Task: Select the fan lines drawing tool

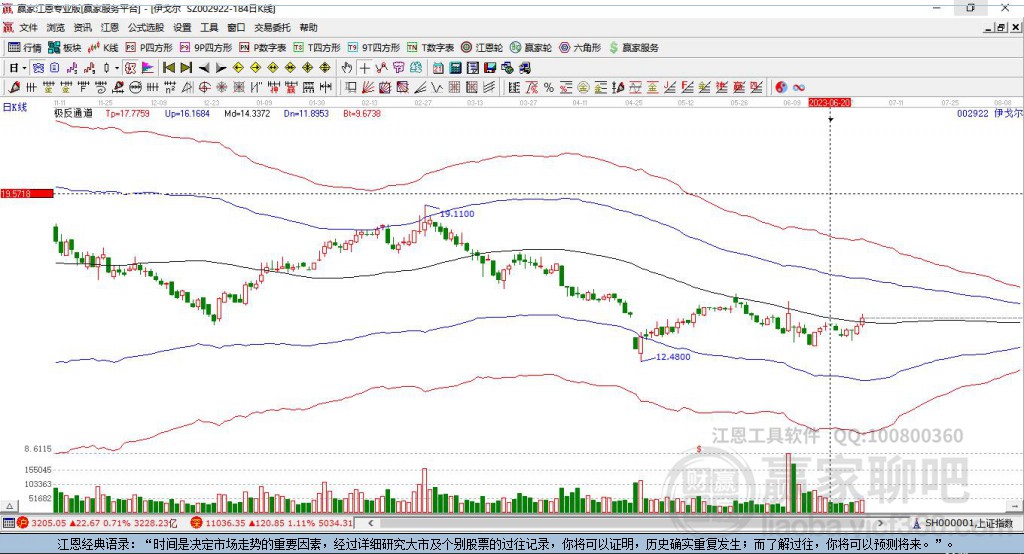Action: tap(368, 88)
